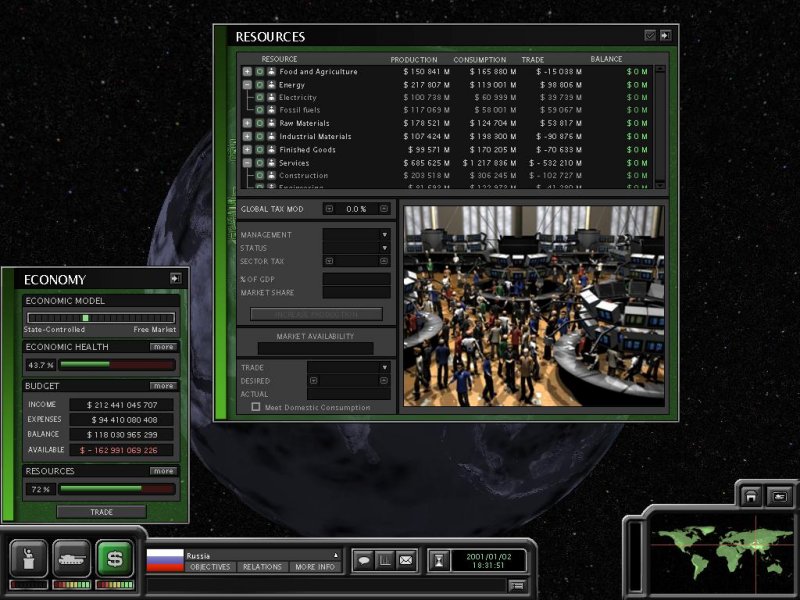Toggle the checkmark icon in Resources header
This screenshot has width=800, height=600.
point(650,36)
